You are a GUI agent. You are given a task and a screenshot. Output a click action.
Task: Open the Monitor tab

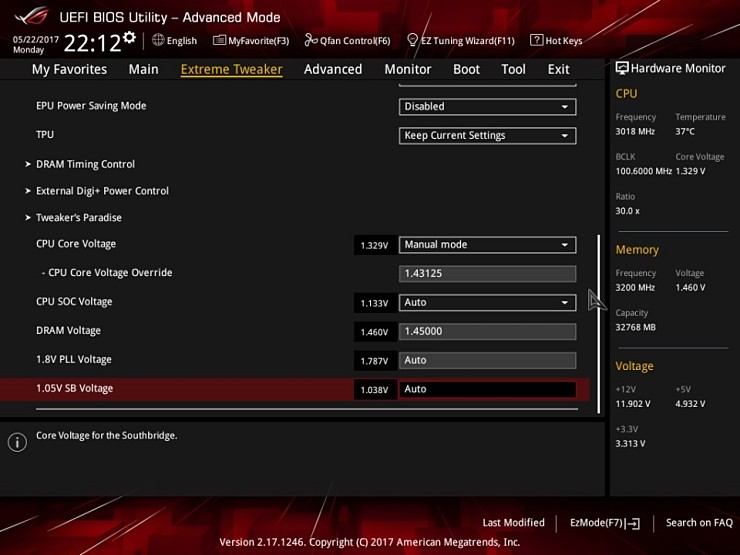click(408, 69)
